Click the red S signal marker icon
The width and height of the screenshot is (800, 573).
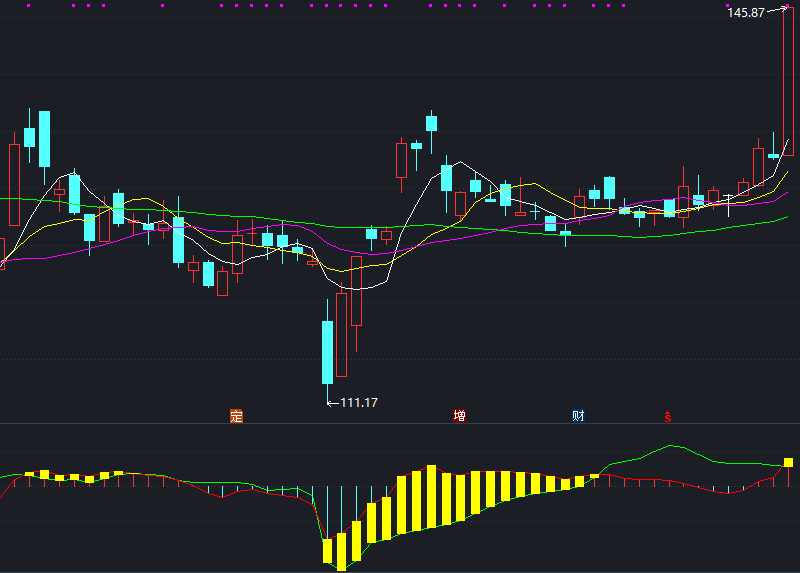tap(668, 417)
